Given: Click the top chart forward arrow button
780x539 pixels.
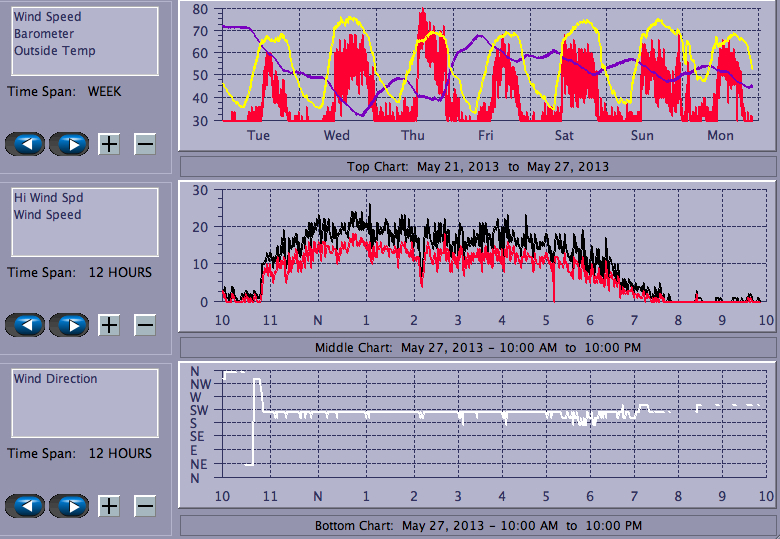Looking at the screenshot, I should click(x=69, y=144).
